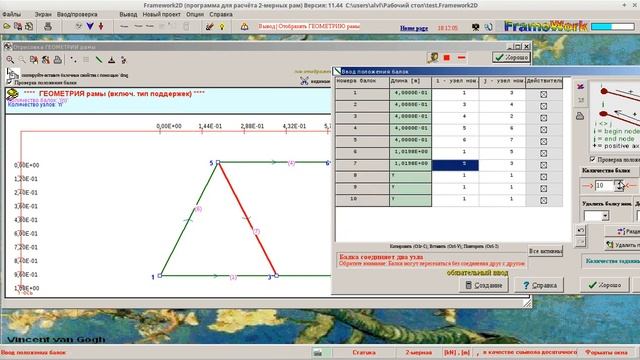Click the yellow light bulb icon
Image resolution: width=640 pixels, height=360 pixels.
click(x=222, y=27)
